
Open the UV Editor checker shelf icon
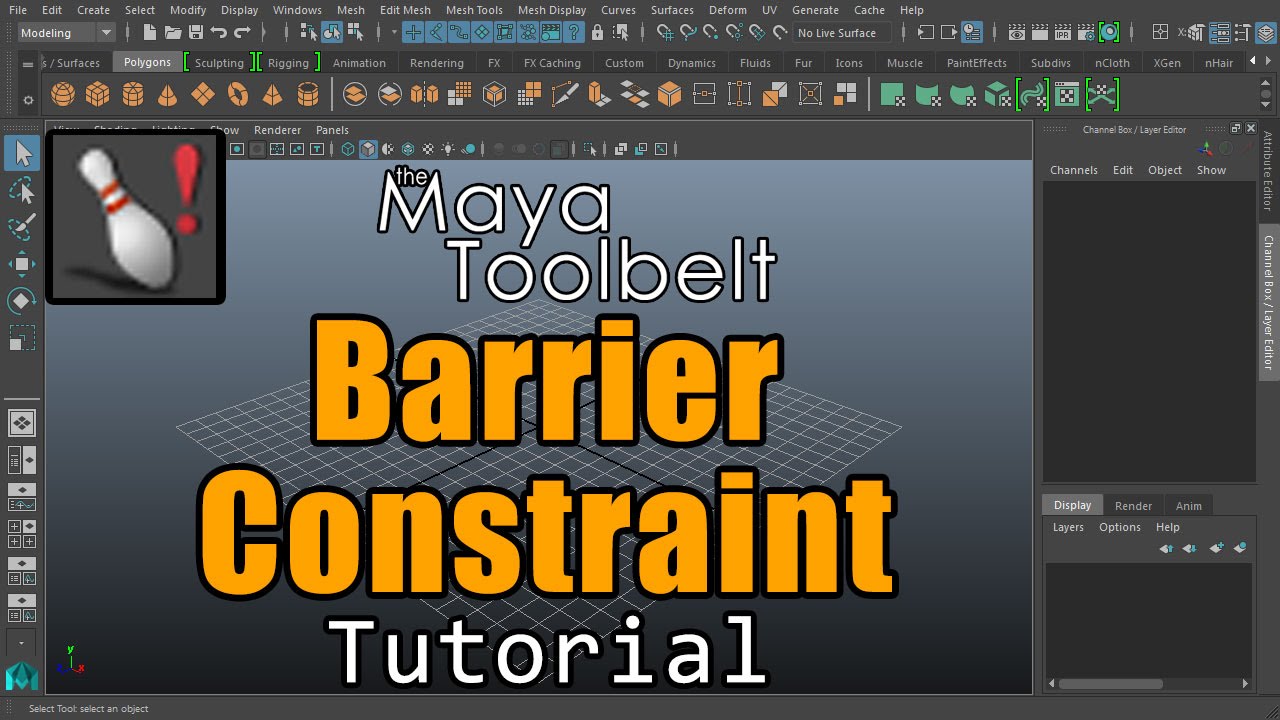[1068, 95]
